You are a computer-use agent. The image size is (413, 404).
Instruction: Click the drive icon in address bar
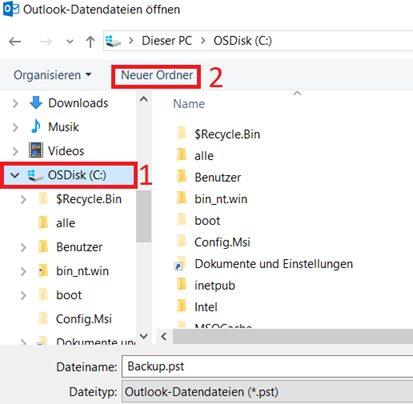pyautogui.click(x=113, y=41)
